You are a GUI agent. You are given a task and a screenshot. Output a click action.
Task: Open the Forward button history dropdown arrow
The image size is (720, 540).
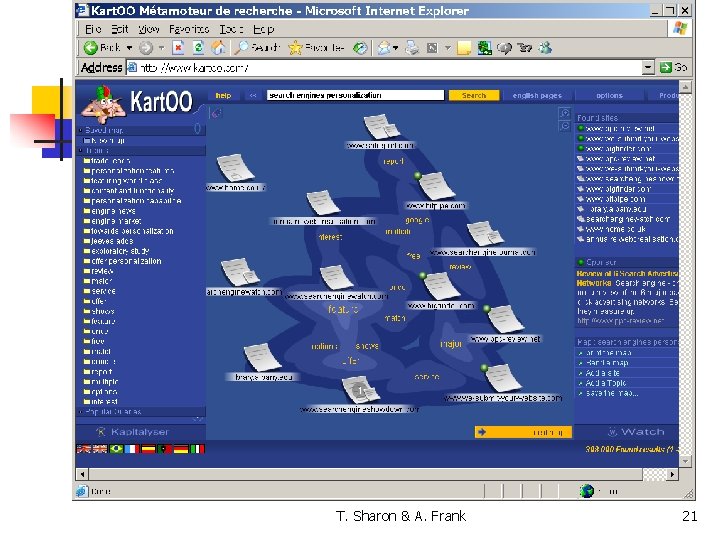pos(161,48)
